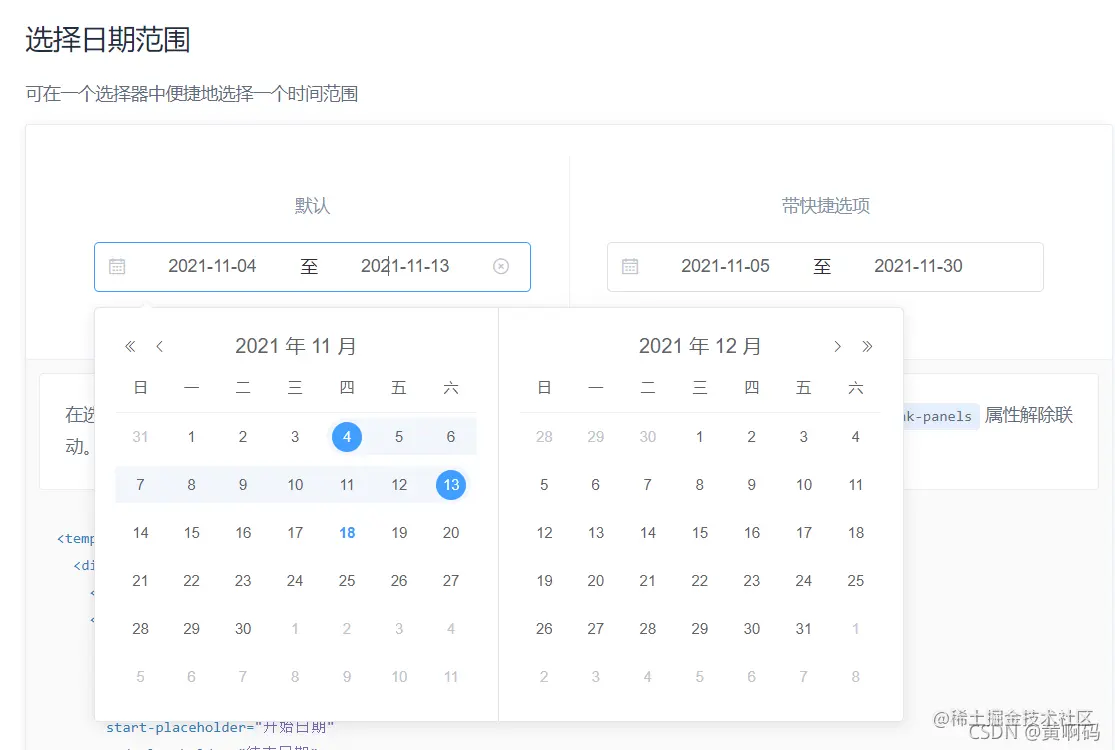
Task: Pick November 27 in left calendar
Action: (x=451, y=581)
